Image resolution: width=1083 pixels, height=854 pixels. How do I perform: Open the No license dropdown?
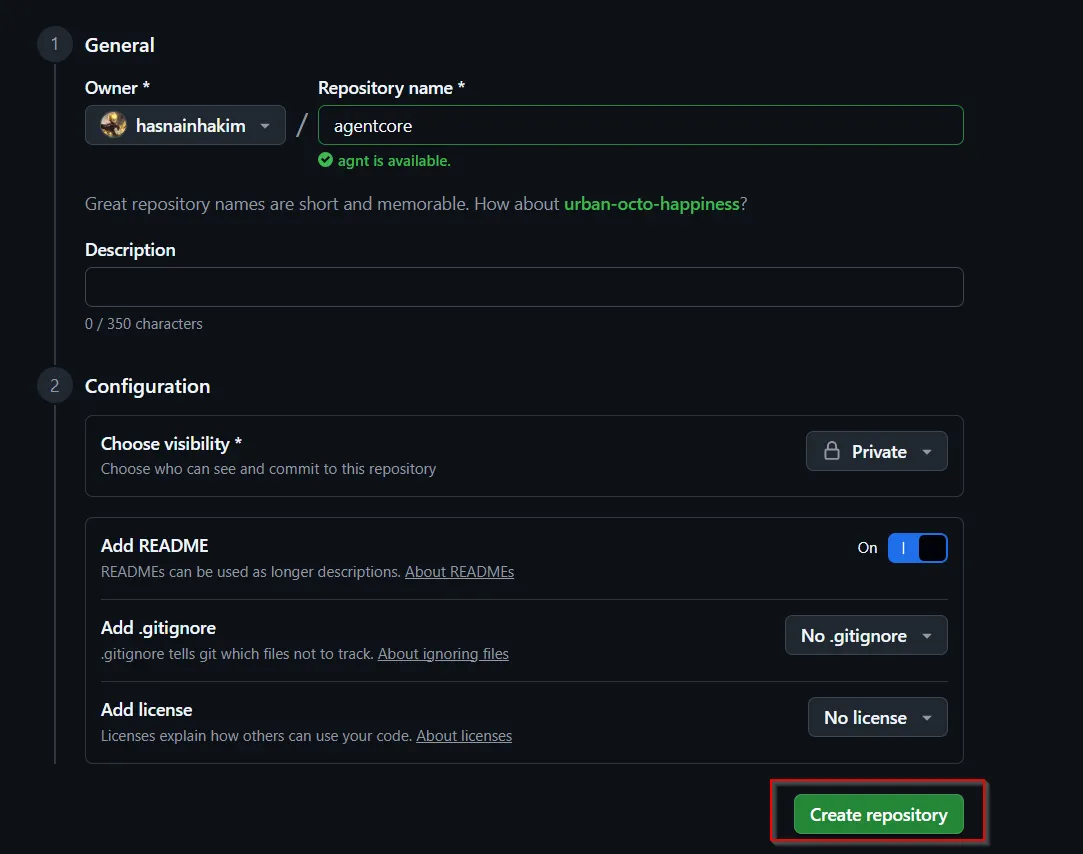click(877, 717)
